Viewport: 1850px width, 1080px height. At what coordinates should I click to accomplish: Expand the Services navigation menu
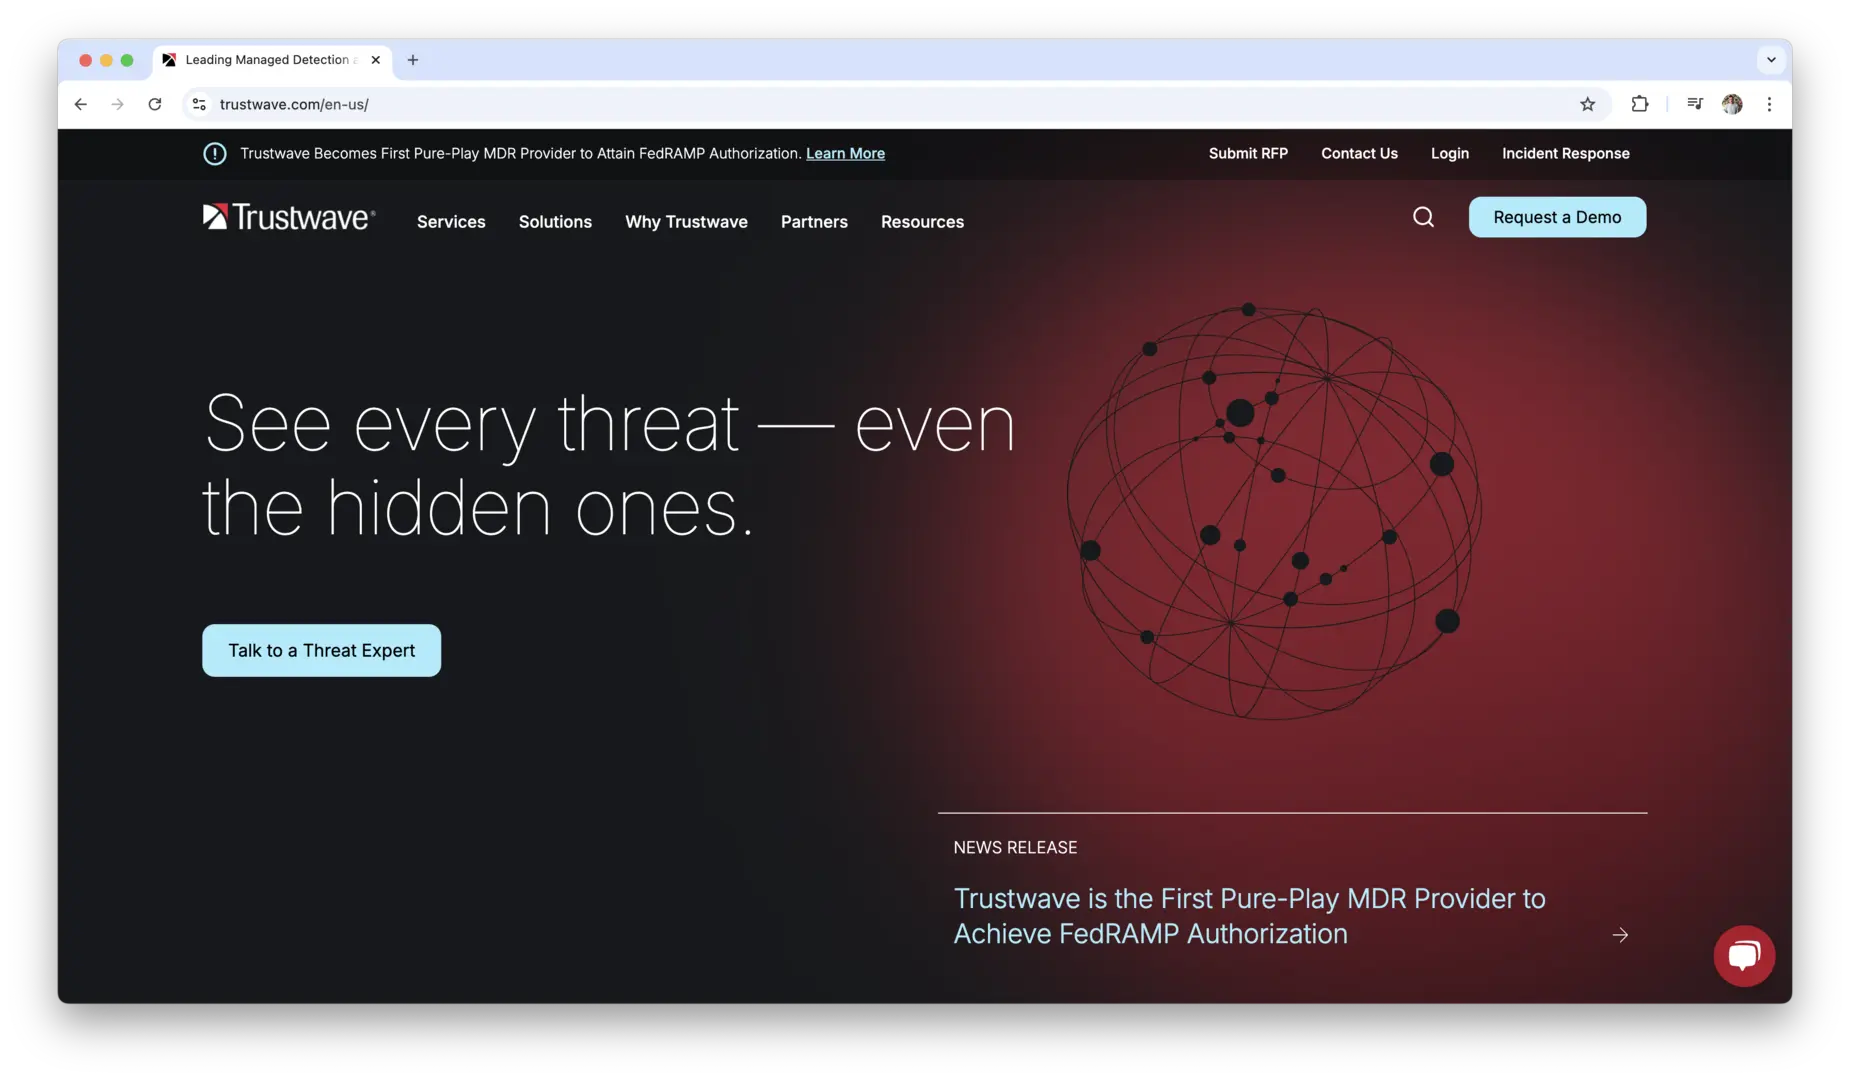(x=451, y=222)
